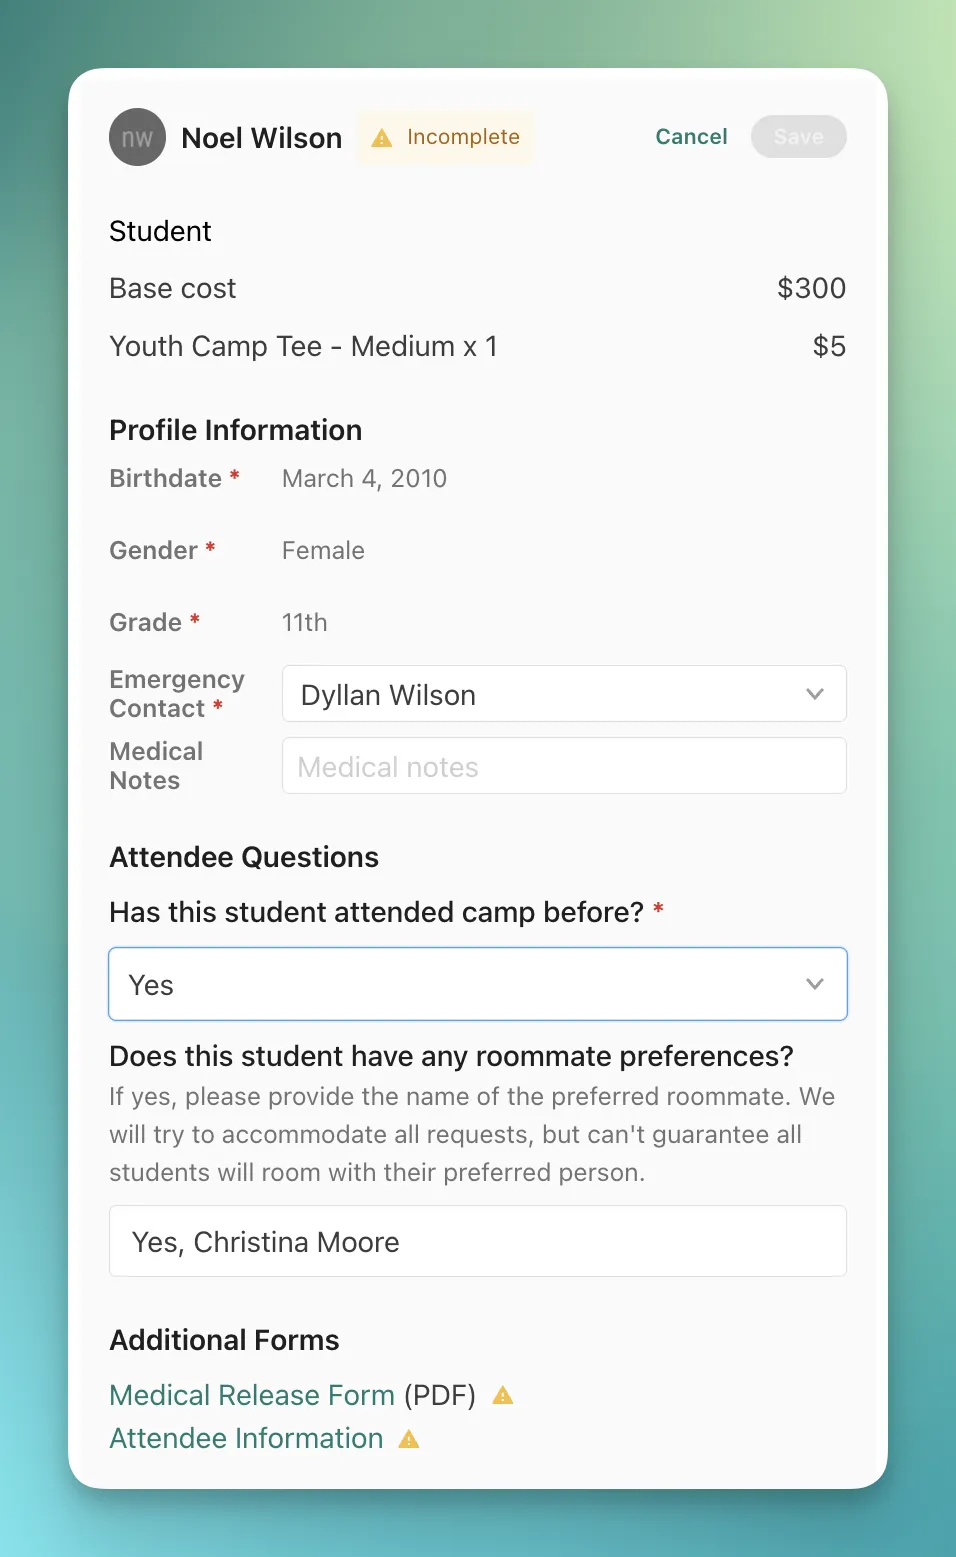Viewport: 956px width, 1557px height.
Task: Click the warning triangle in Incomplete badge
Action: pyautogui.click(x=382, y=138)
